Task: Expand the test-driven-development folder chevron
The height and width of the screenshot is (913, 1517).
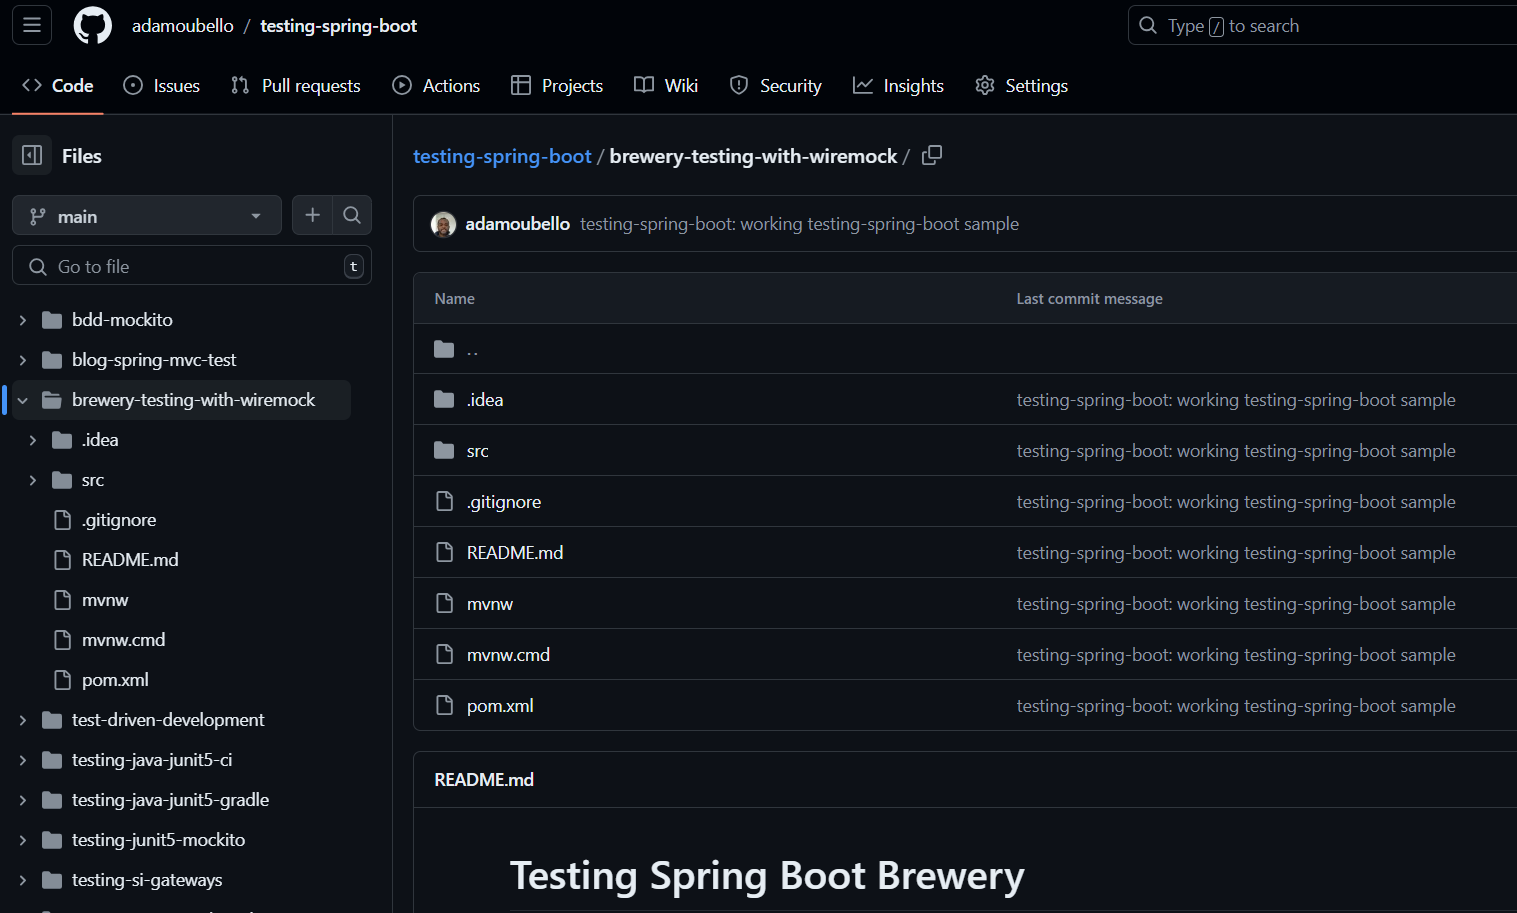Action: pyautogui.click(x=23, y=720)
